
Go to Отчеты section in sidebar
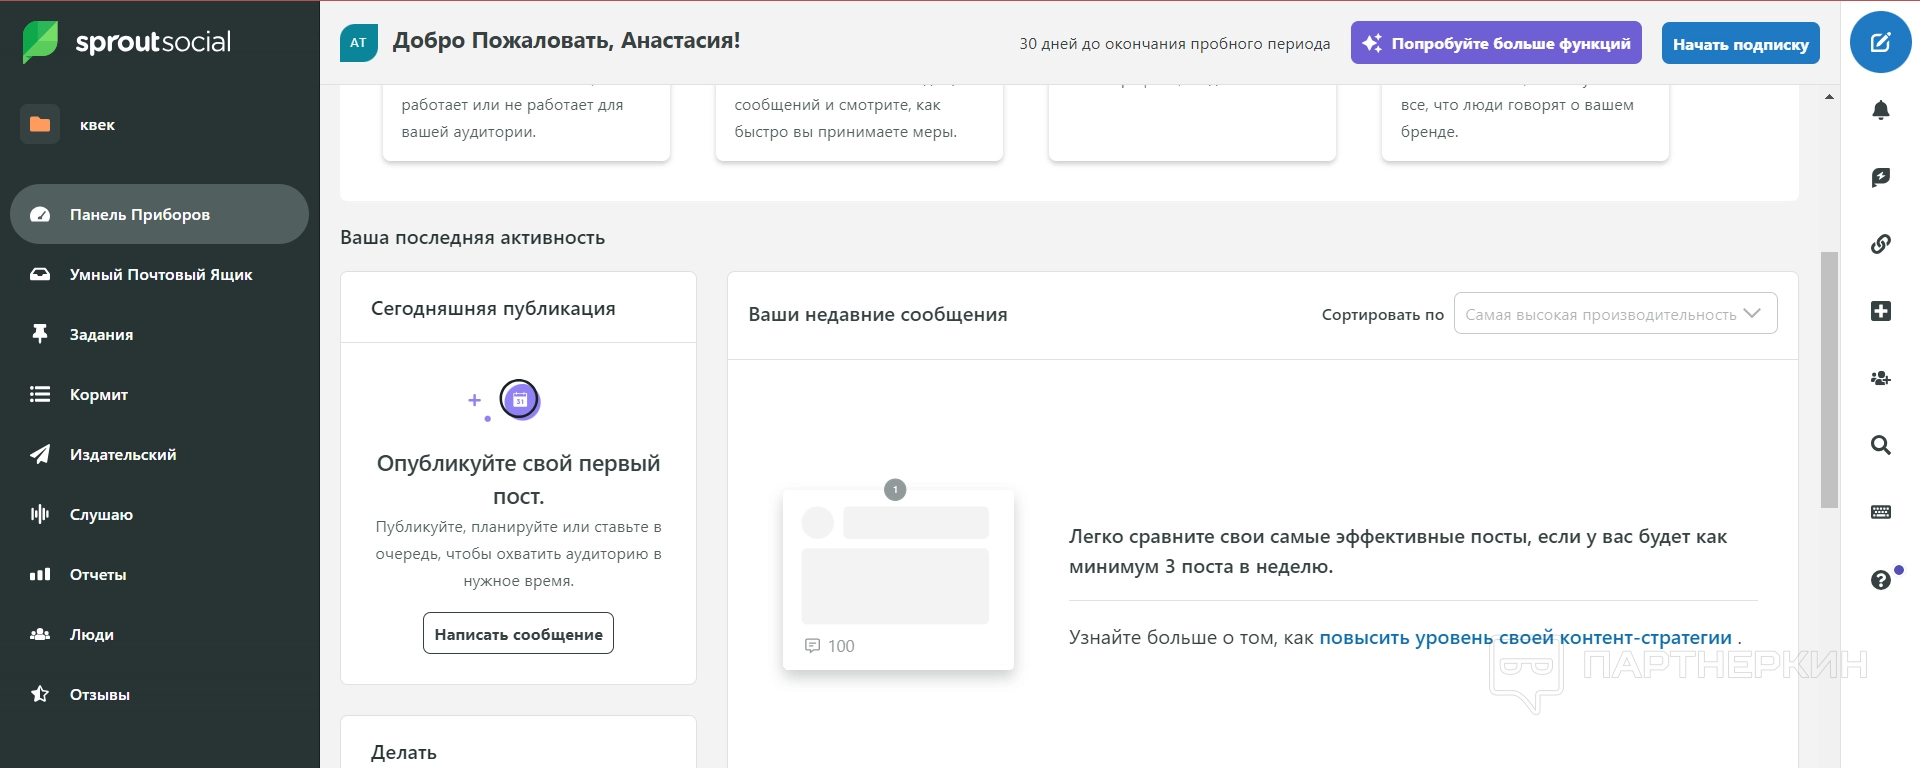[98, 574]
